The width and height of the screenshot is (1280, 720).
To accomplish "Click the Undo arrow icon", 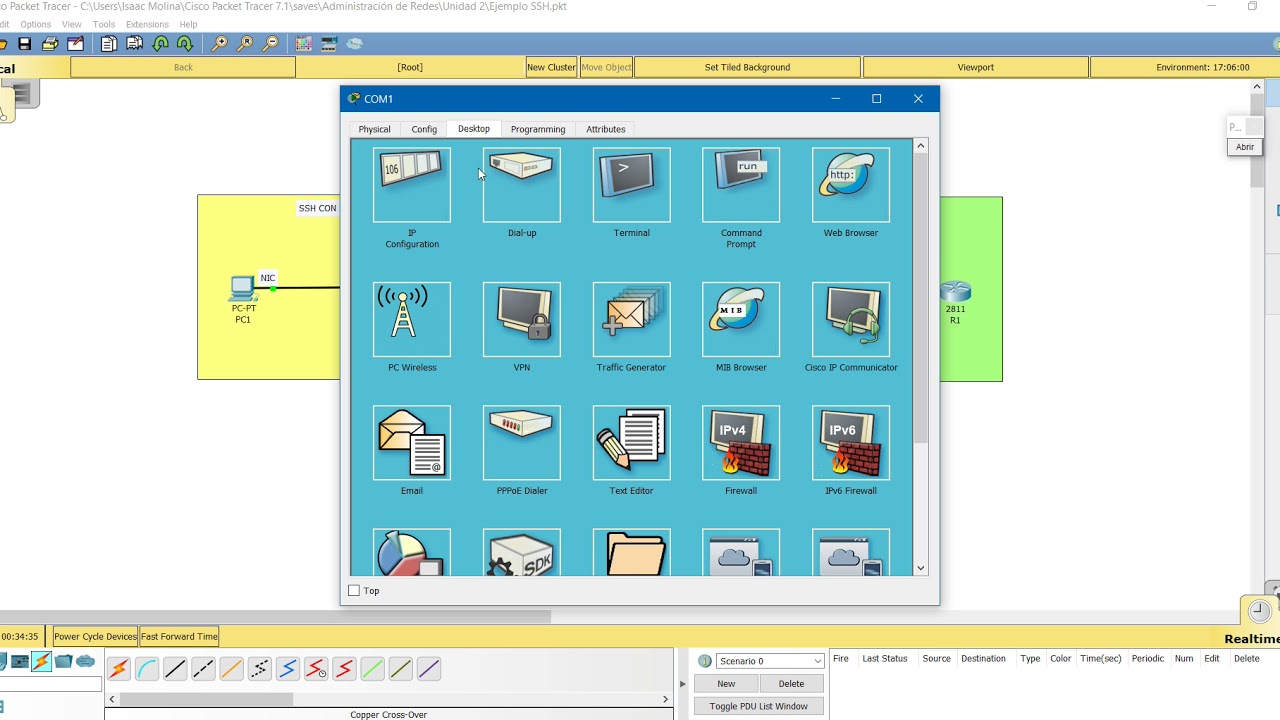I will (x=161, y=44).
